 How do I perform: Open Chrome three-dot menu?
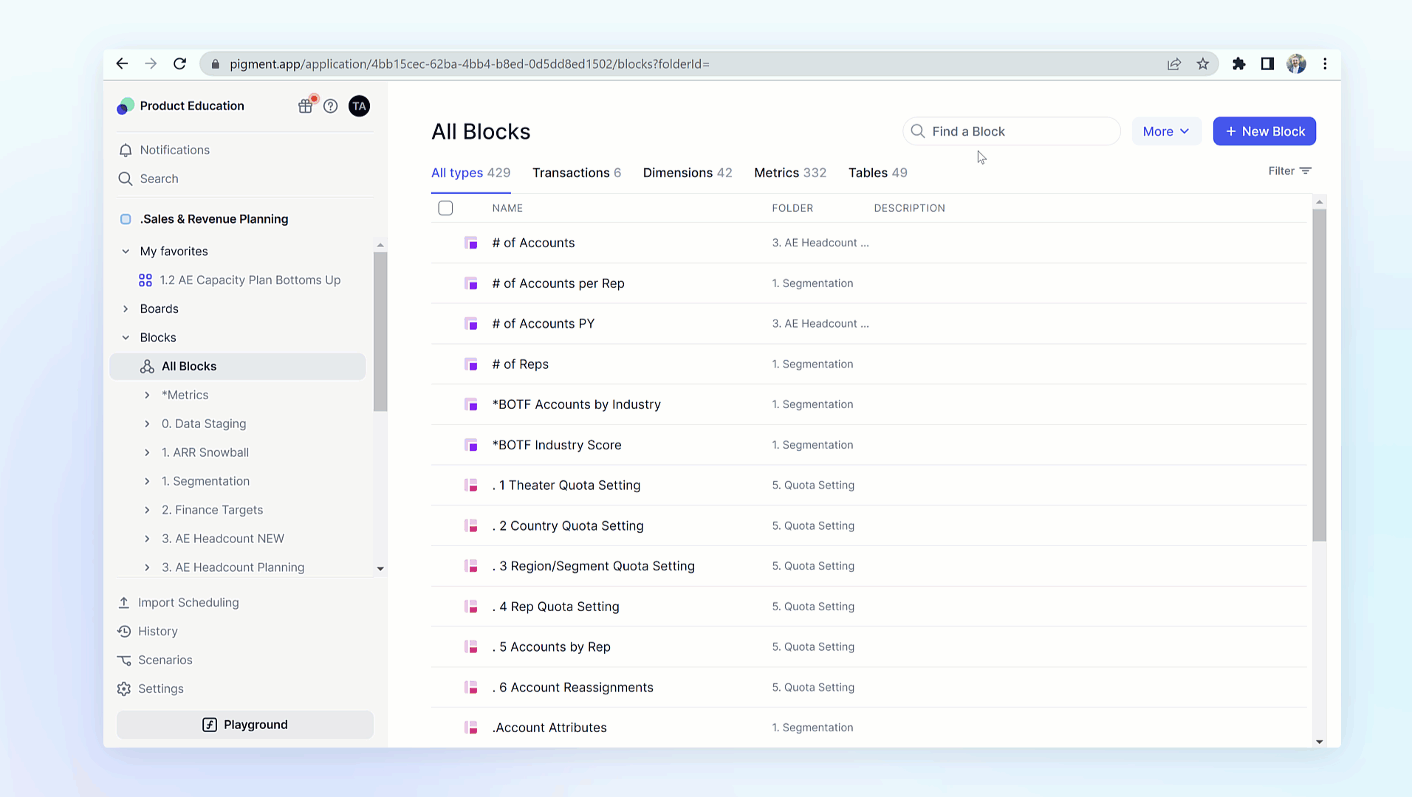(x=1325, y=64)
